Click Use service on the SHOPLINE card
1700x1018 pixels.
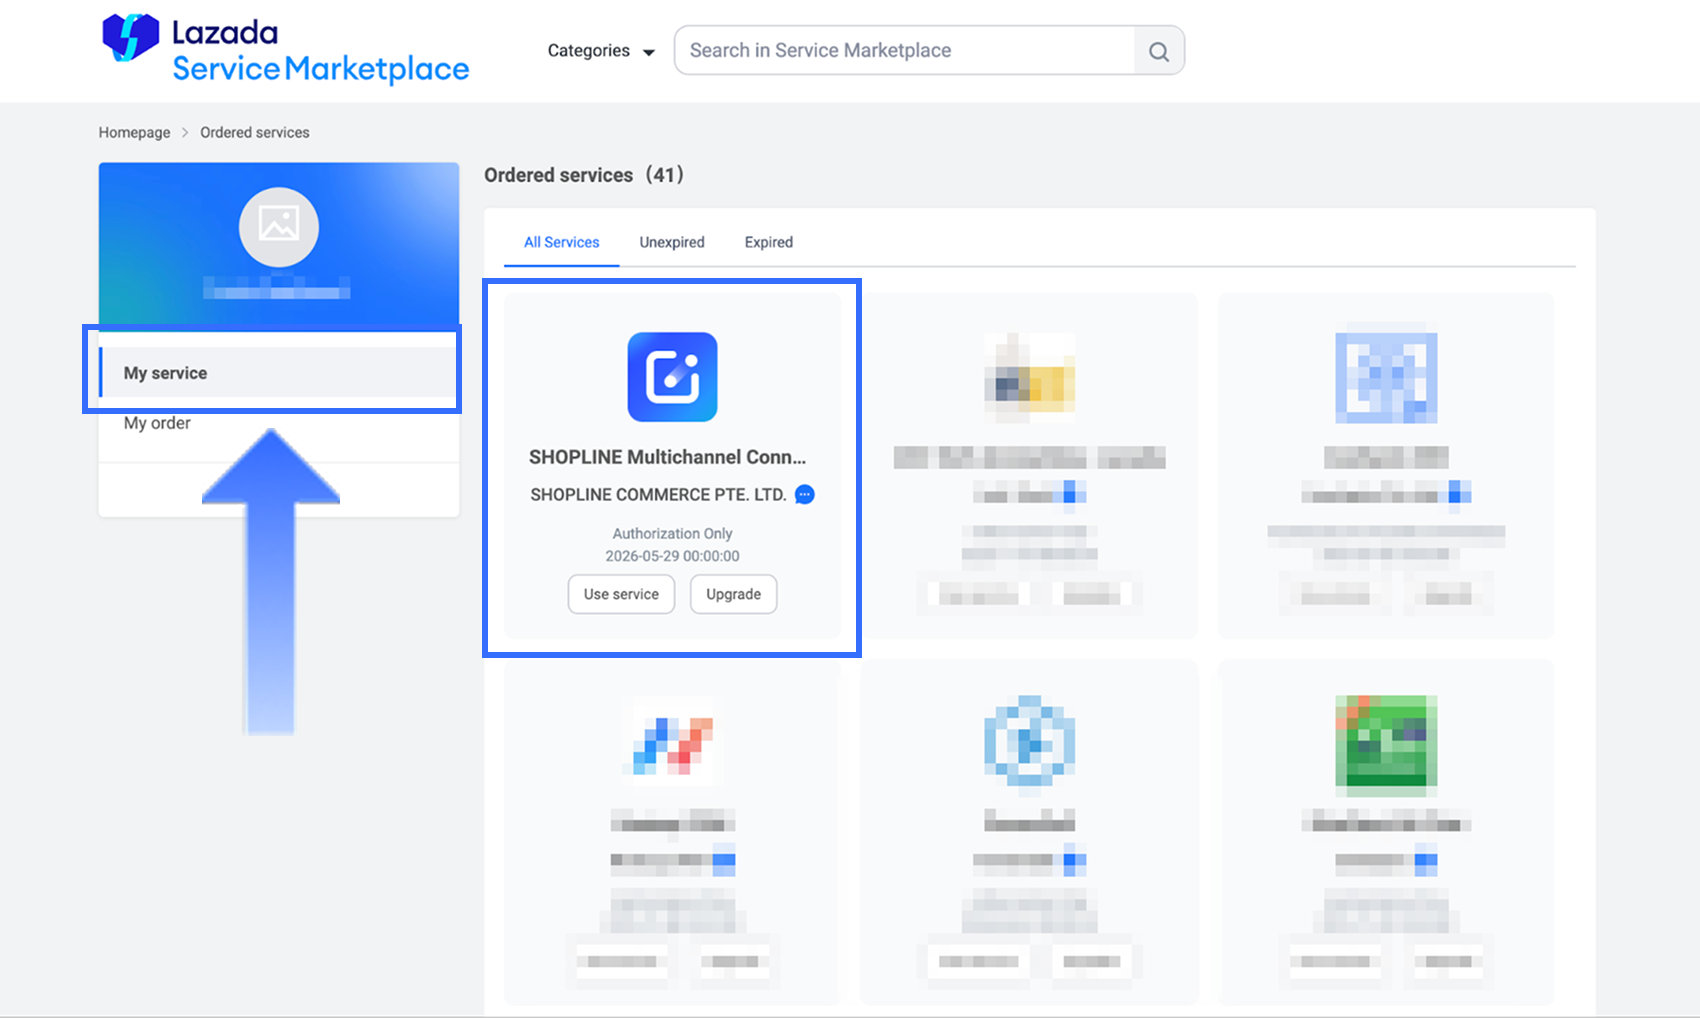pyautogui.click(x=621, y=594)
